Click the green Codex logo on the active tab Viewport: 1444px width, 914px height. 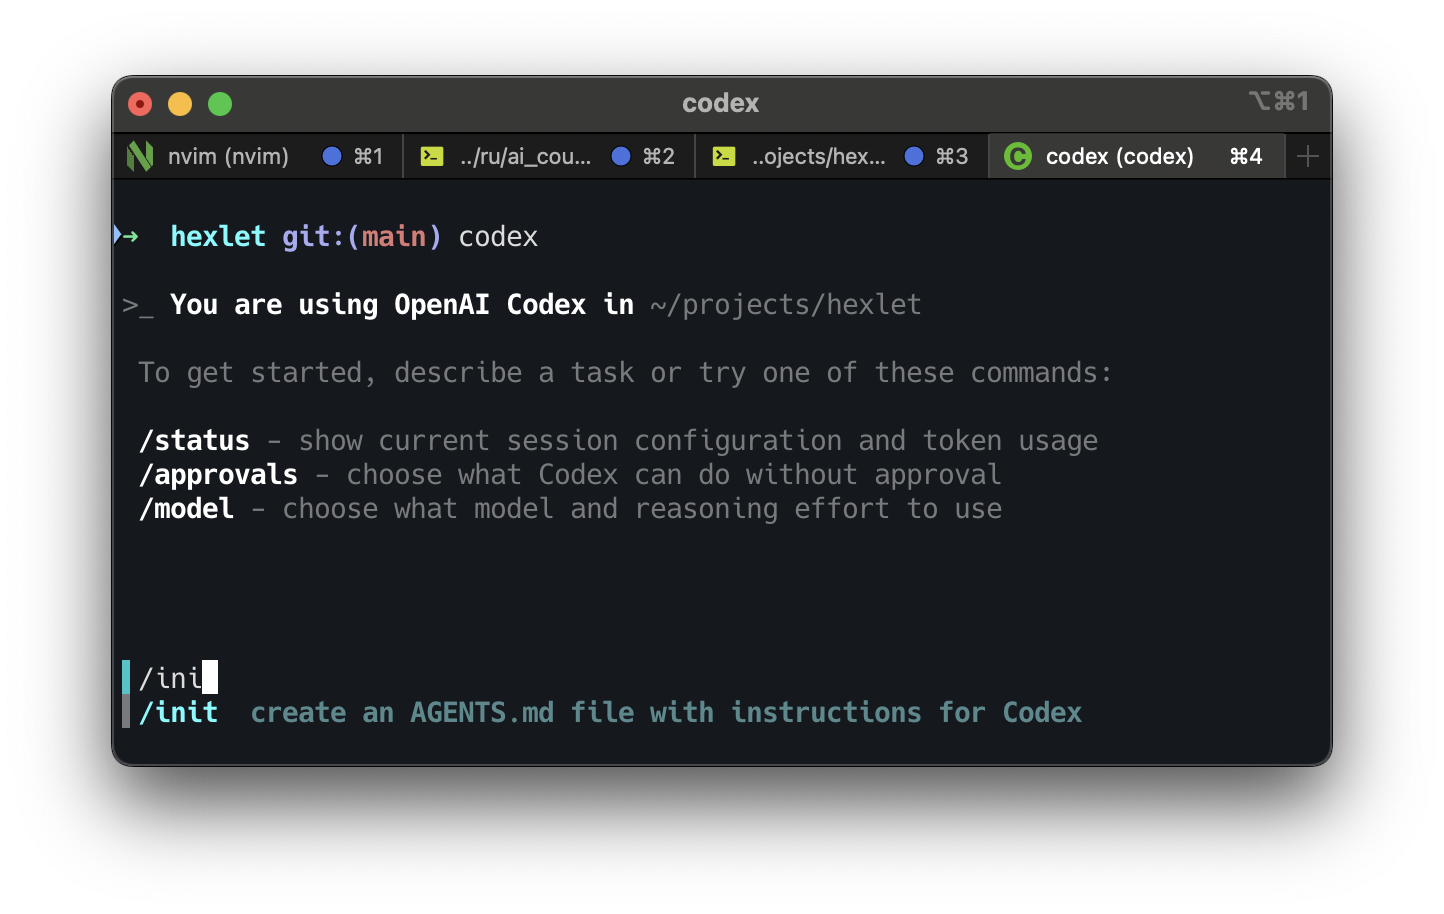(1017, 156)
